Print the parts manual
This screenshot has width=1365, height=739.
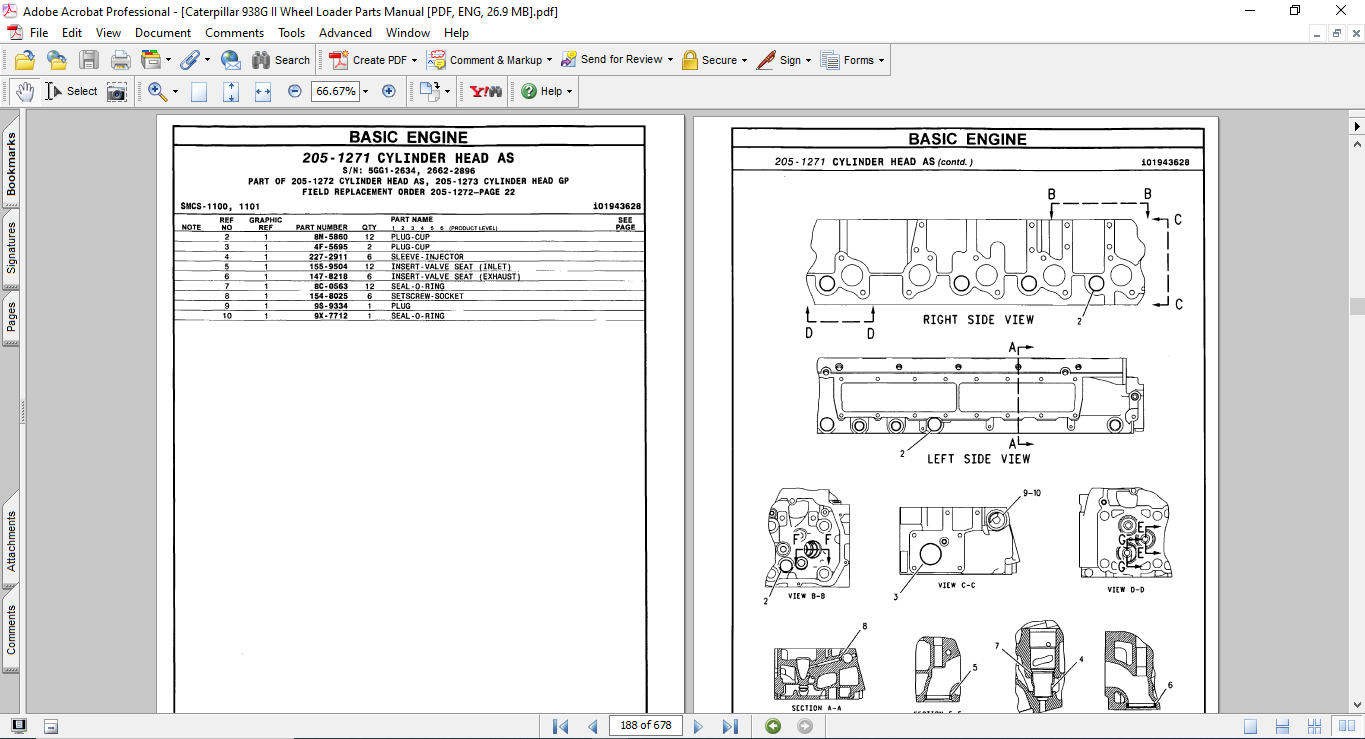120,59
